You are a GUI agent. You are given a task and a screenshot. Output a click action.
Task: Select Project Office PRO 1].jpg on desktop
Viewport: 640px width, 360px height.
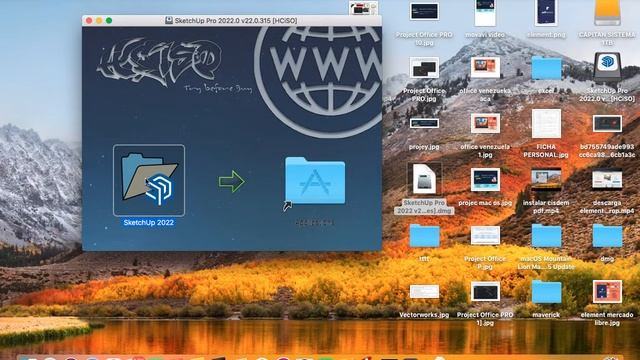485,292
